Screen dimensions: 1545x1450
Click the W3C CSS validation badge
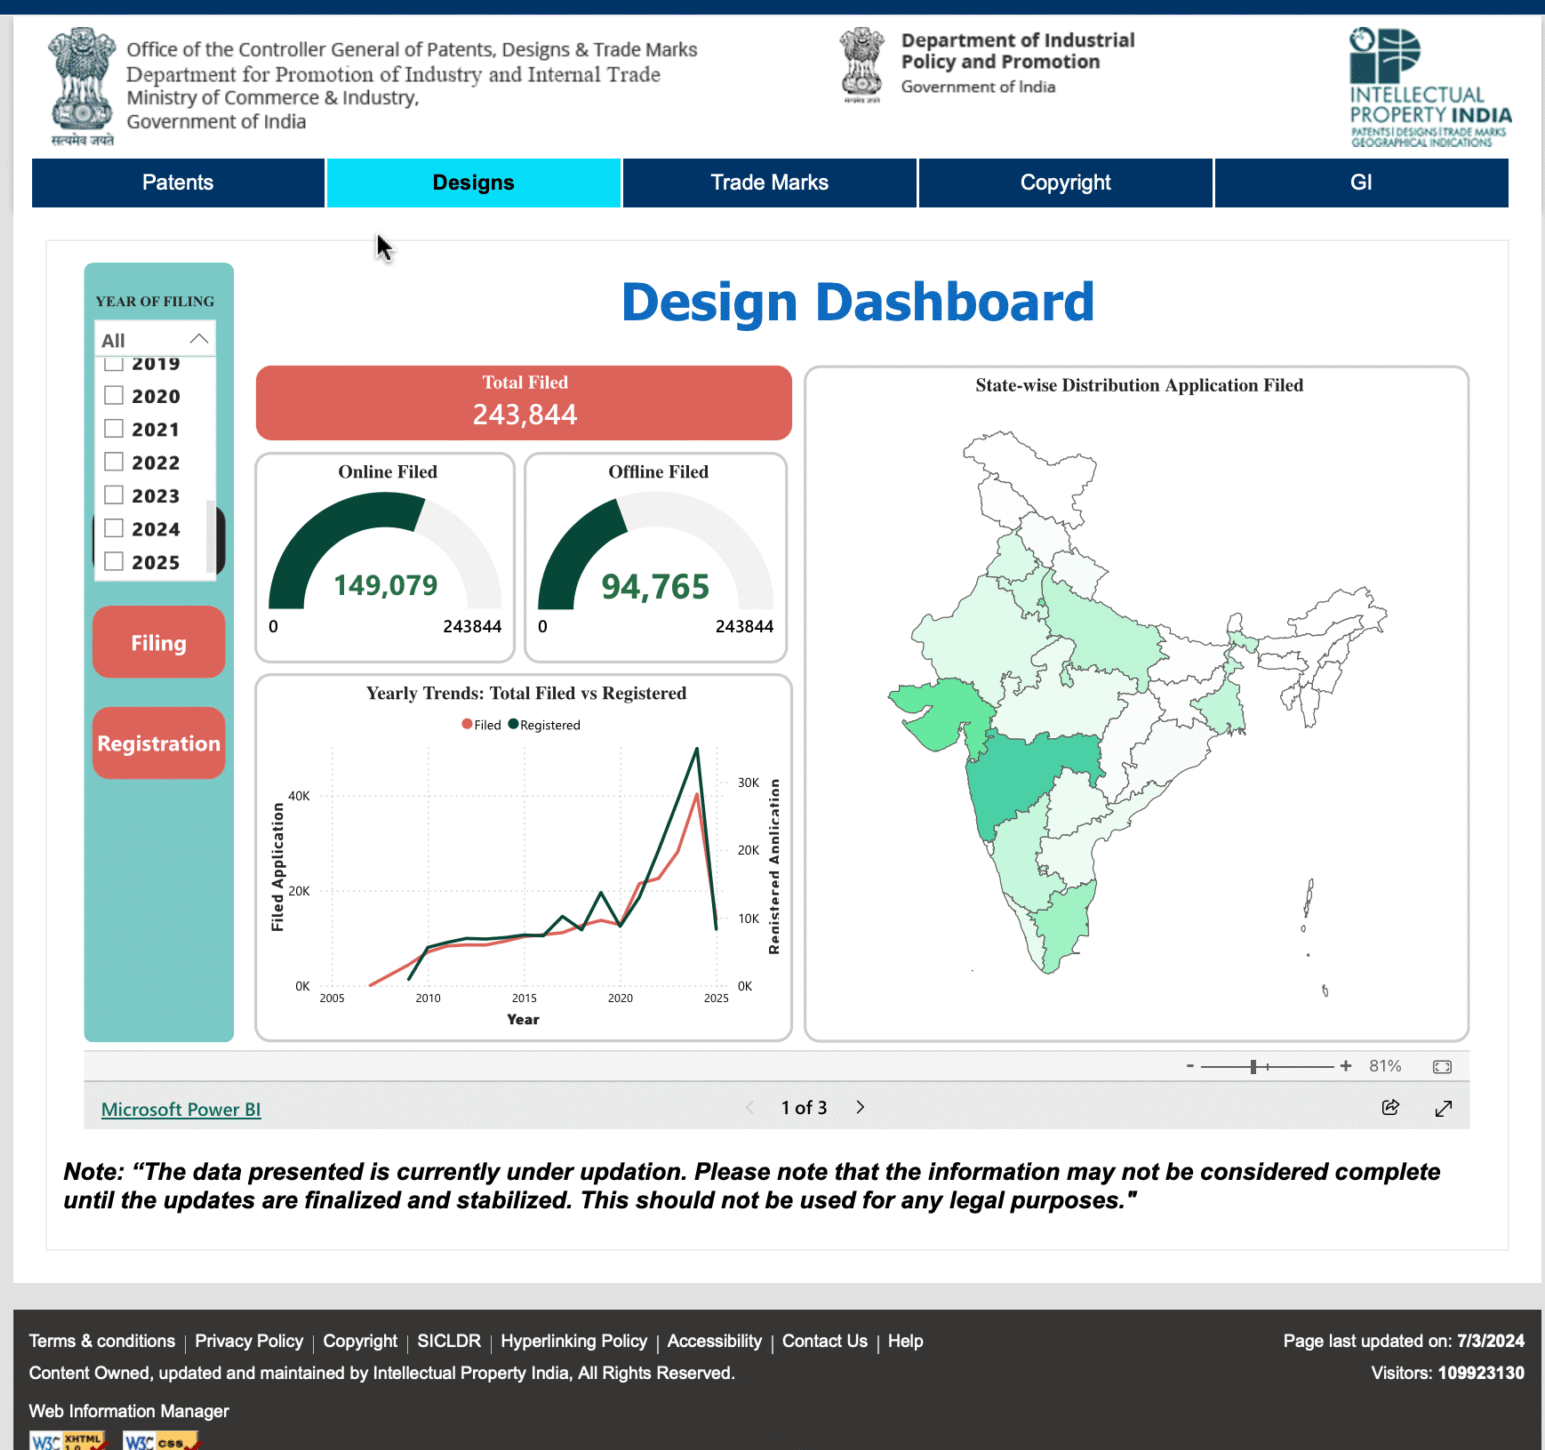[161, 1441]
